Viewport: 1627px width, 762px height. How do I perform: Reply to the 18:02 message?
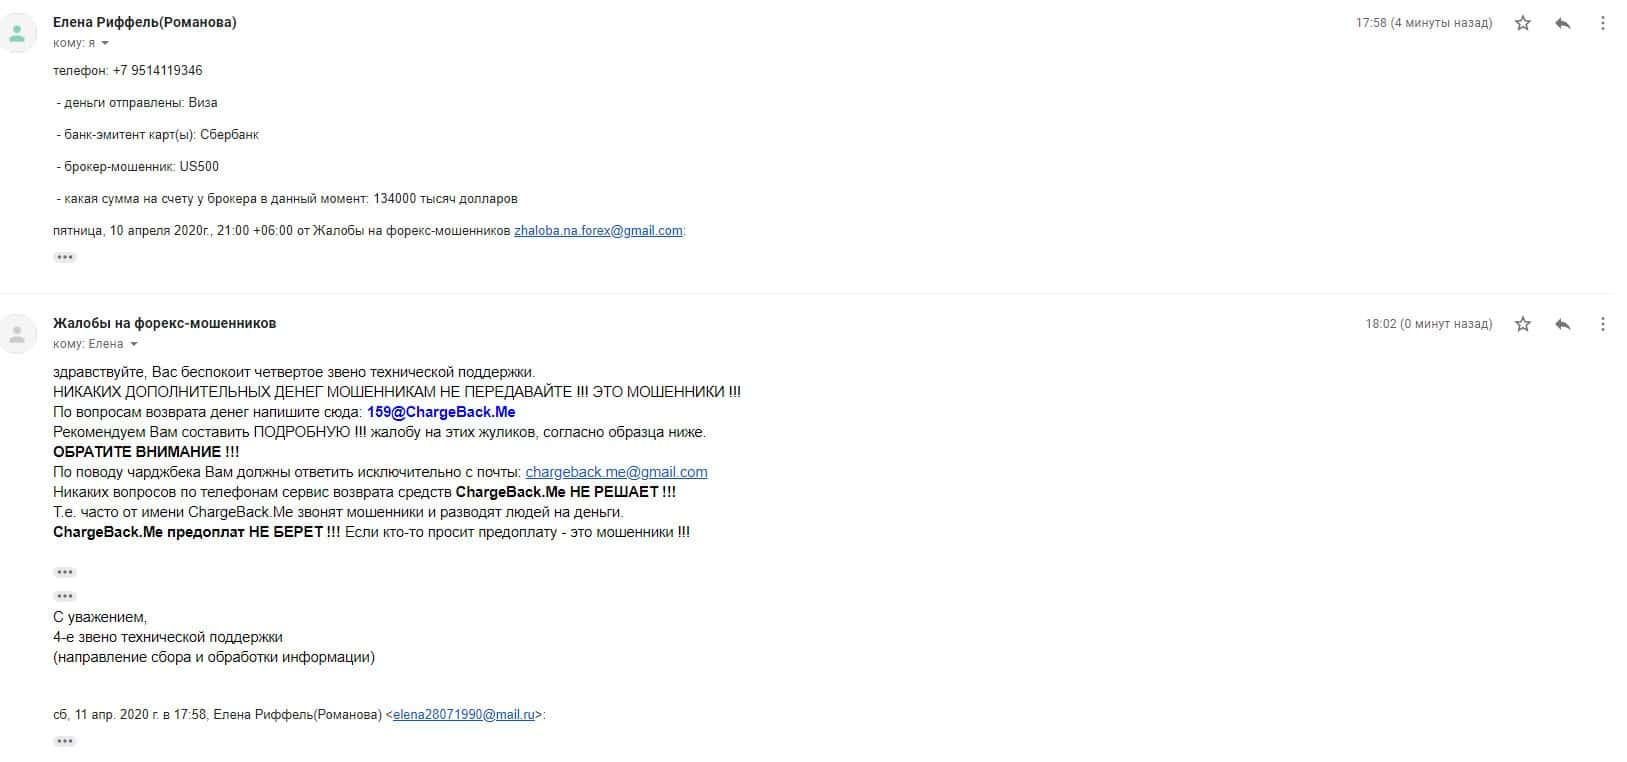pos(1563,324)
